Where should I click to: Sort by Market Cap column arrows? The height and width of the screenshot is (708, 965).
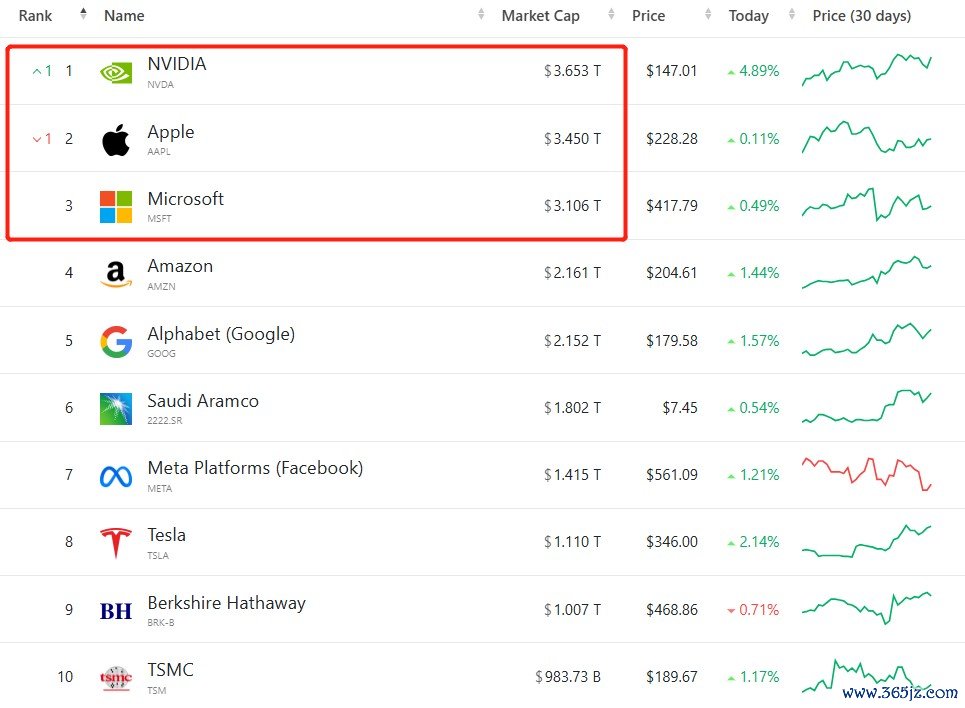pyautogui.click(x=611, y=14)
